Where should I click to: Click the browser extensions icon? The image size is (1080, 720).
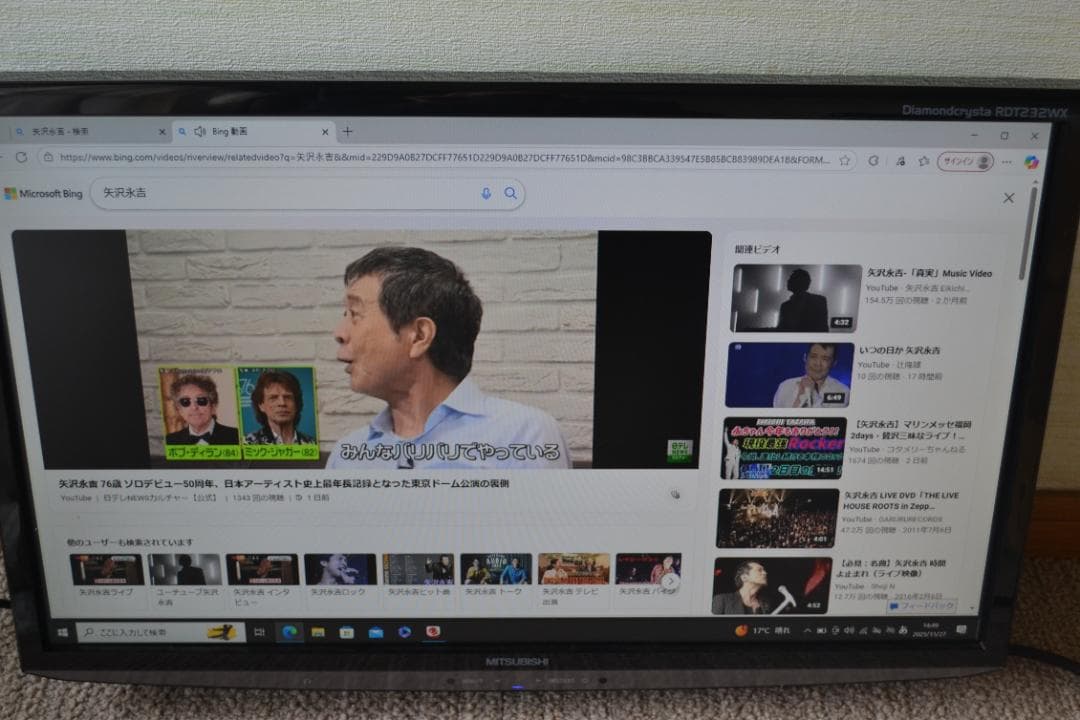click(x=900, y=161)
